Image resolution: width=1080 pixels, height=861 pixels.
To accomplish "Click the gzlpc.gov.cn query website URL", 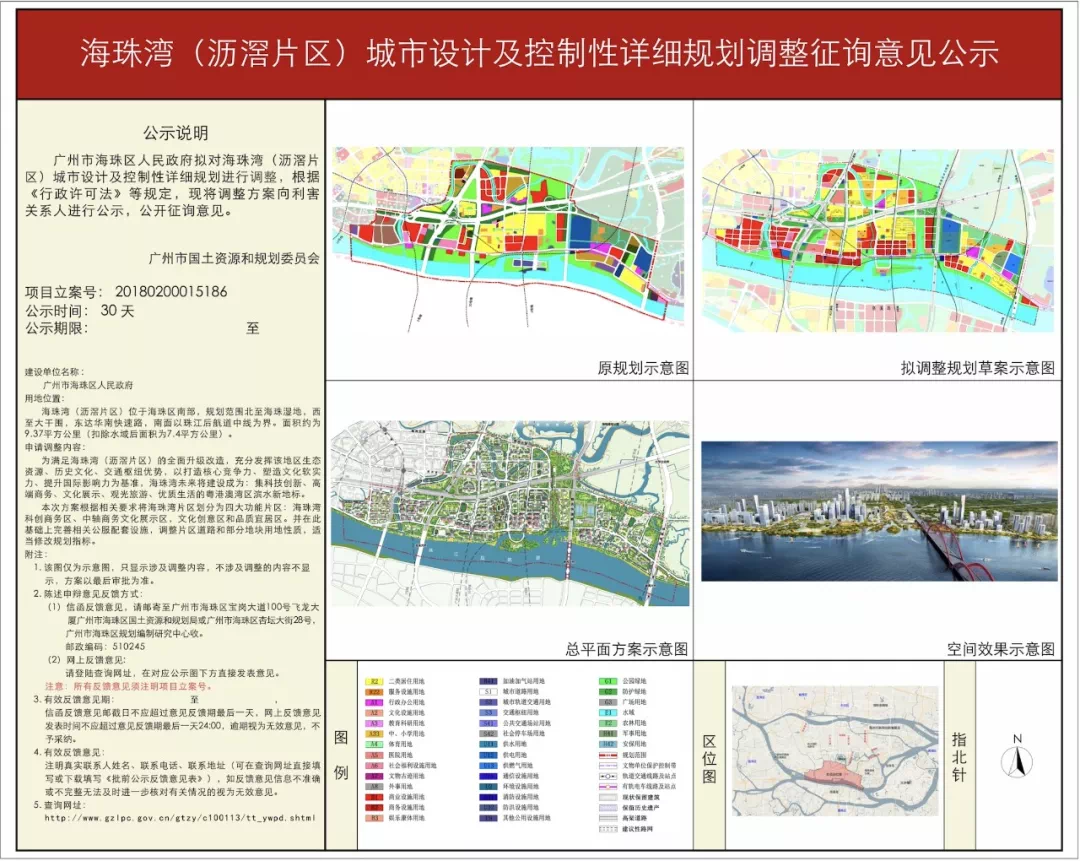I will (x=181, y=816).
